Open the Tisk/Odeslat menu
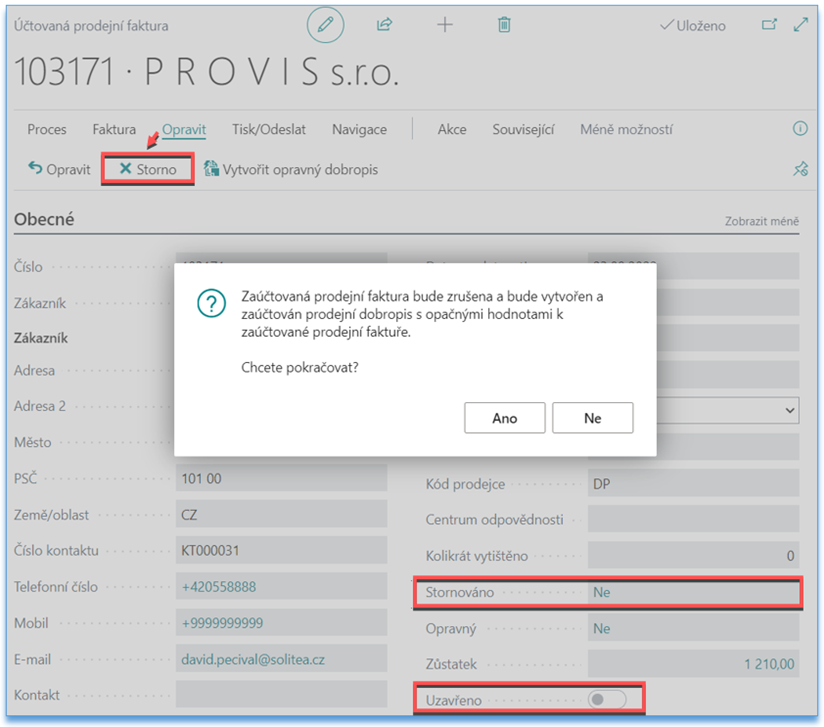The height and width of the screenshot is (727, 824). pyautogui.click(x=269, y=129)
